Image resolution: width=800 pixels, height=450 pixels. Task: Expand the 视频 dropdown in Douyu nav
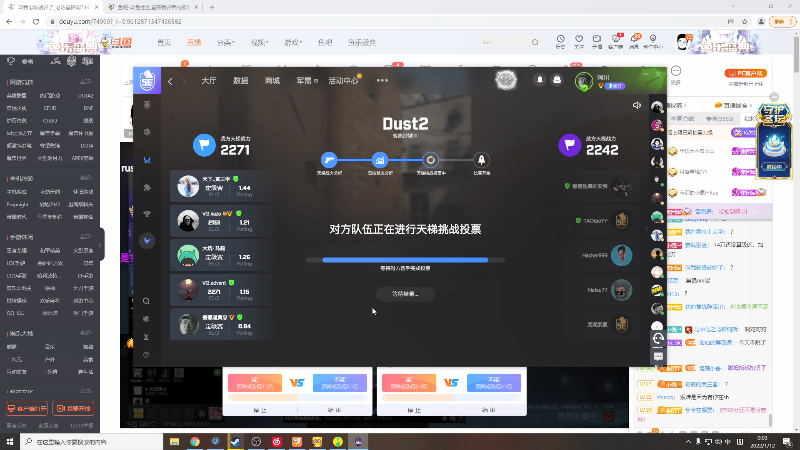[x=259, y=42]
